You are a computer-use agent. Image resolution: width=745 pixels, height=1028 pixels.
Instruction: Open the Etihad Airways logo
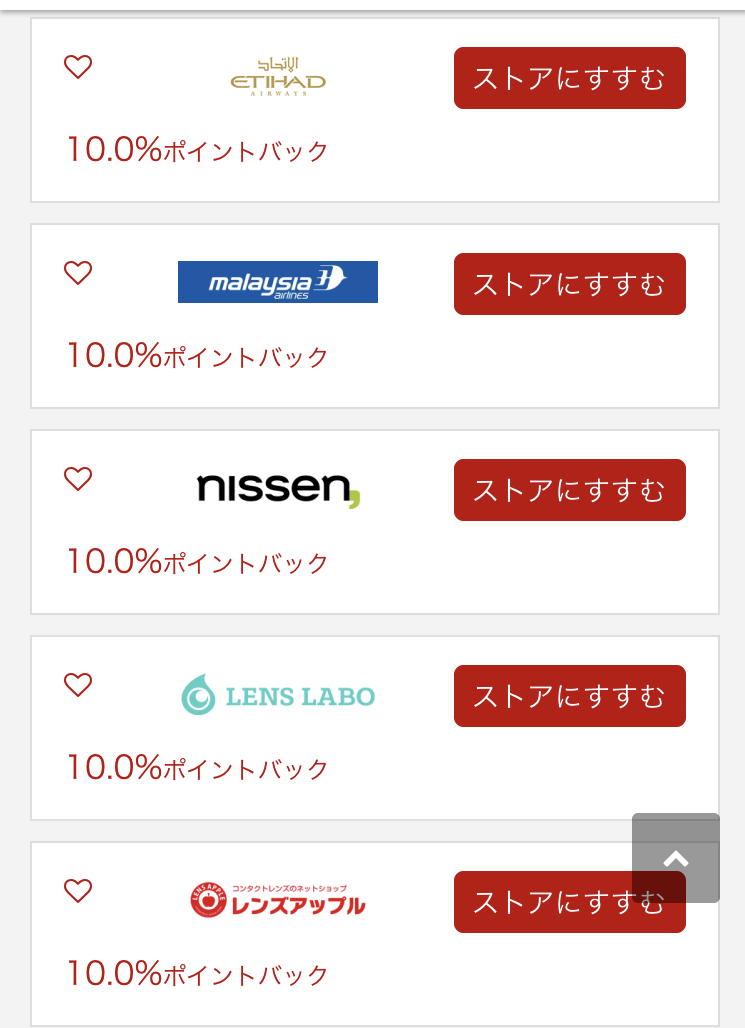278,77
